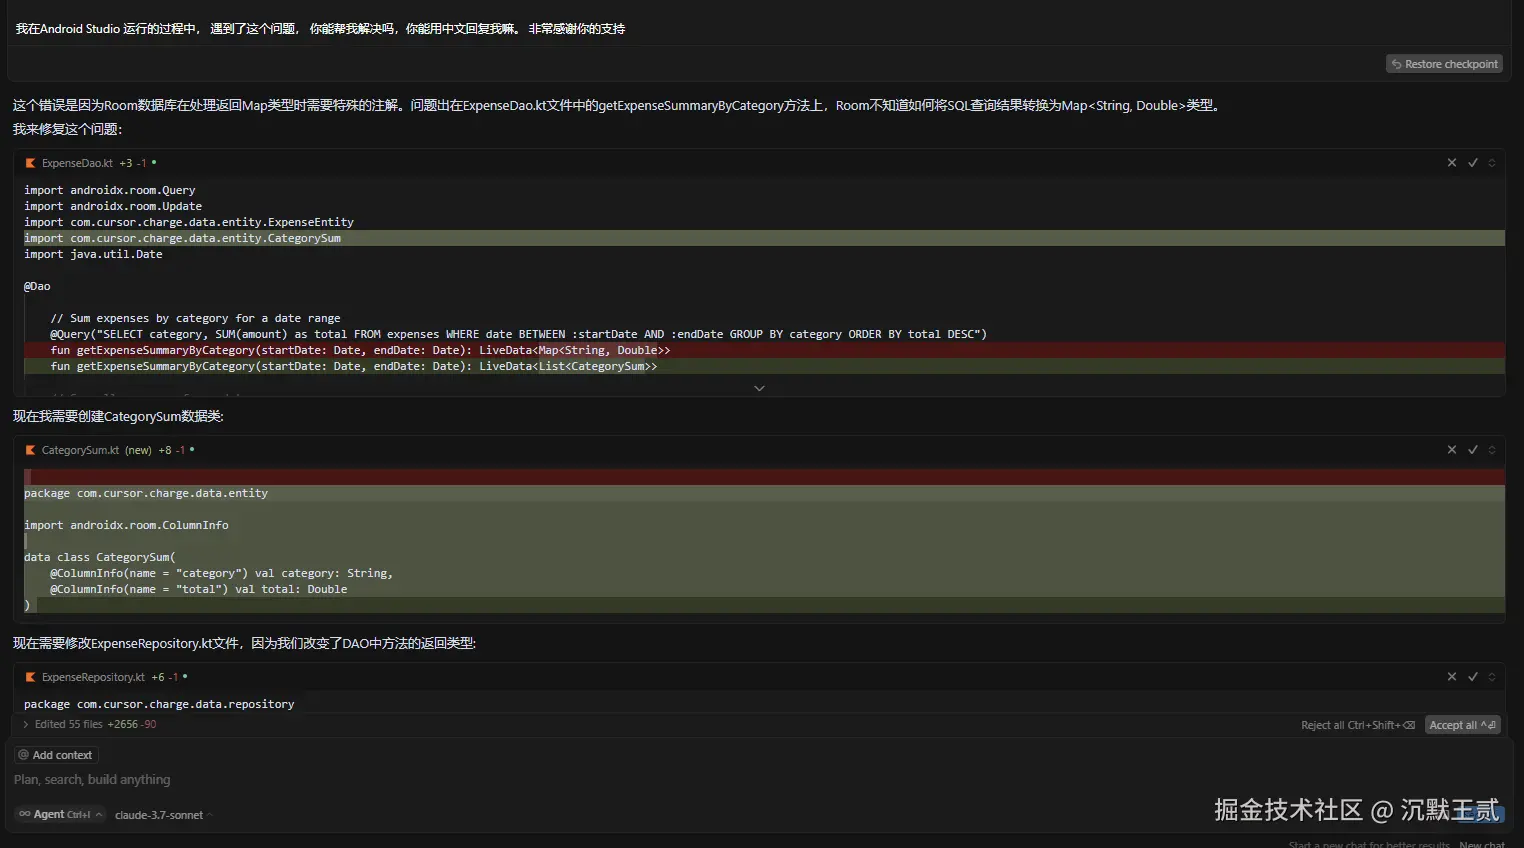Toggle the ExpenseDao.kt code block size chevron
The width and height of the screenshot is (1524, 848).
click(1492, 163)
